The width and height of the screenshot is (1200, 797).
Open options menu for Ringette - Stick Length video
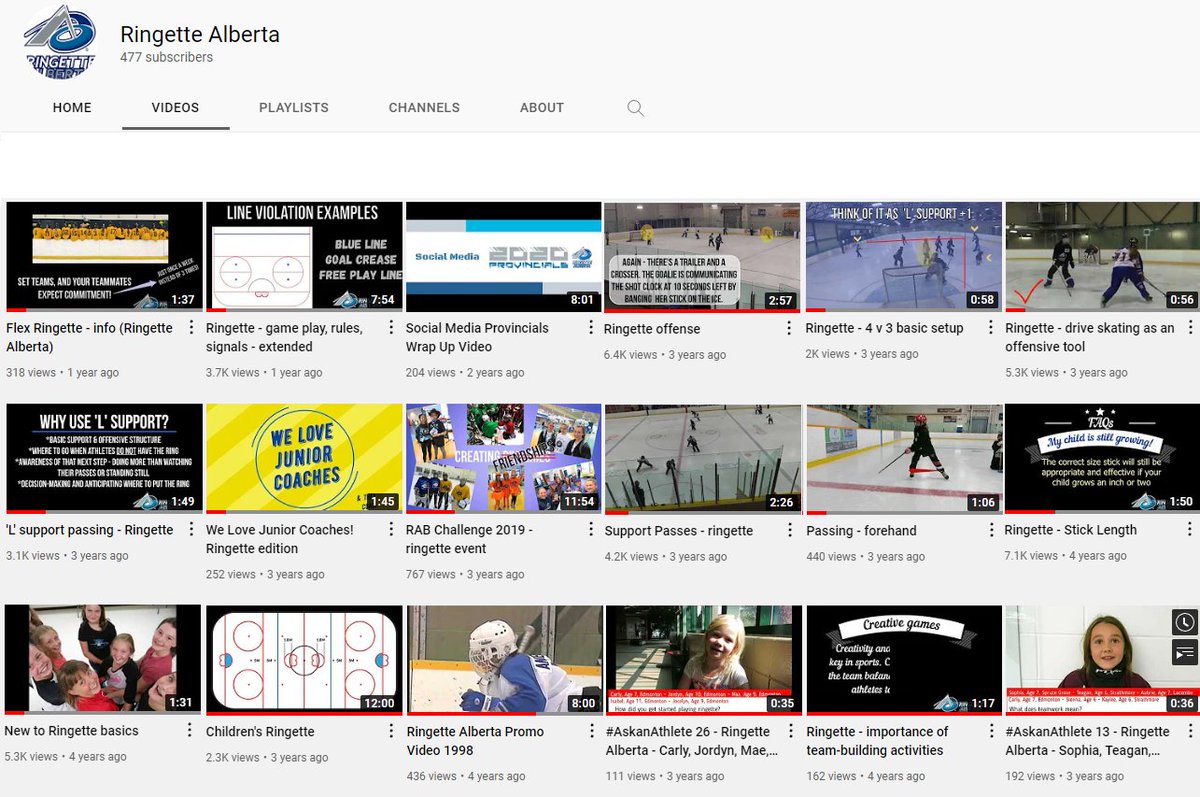click(x=1190, y=530)
